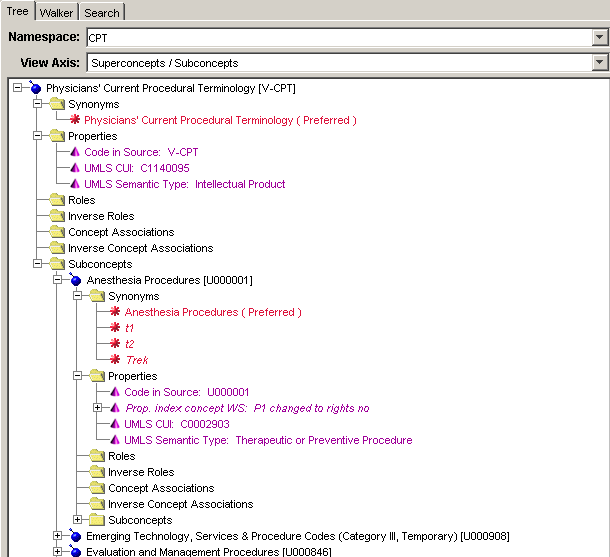Click the View Axis Superconcepts / Subconcepts field

click(340, 63)
